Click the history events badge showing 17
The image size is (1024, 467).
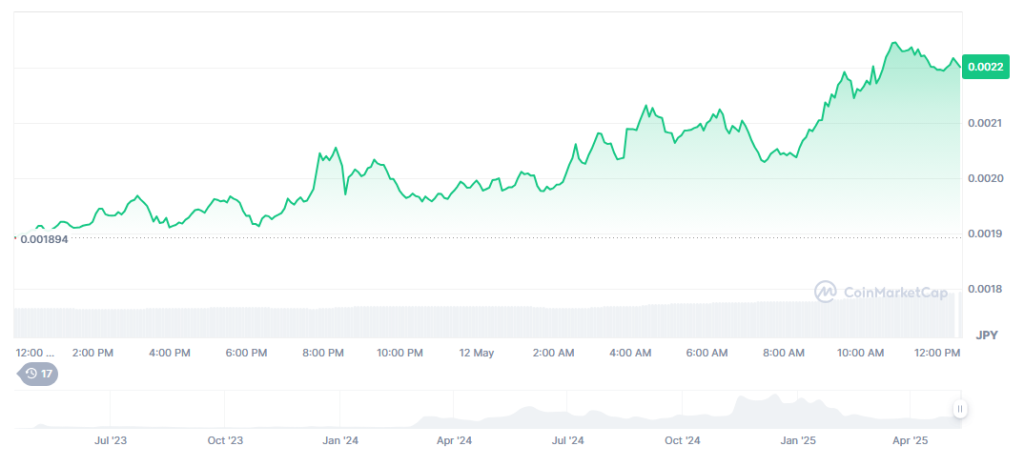[39, 374]
